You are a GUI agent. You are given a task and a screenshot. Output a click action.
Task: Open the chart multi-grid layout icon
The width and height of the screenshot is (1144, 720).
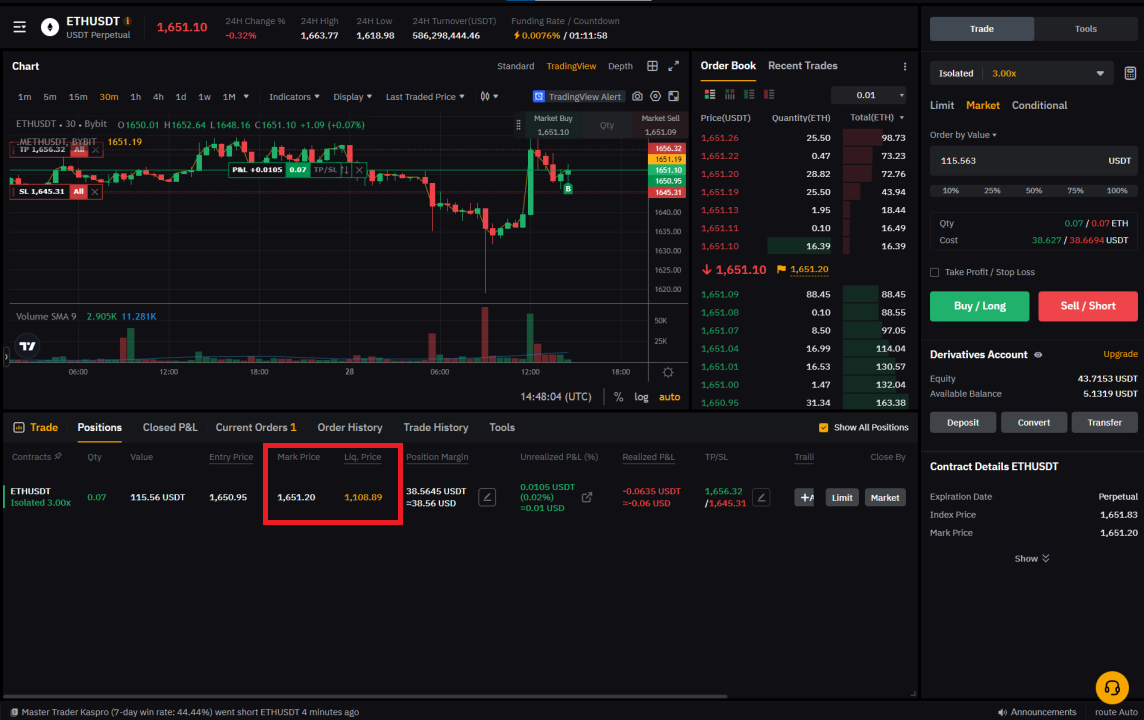pyautogui.click(x=652, y=66)
